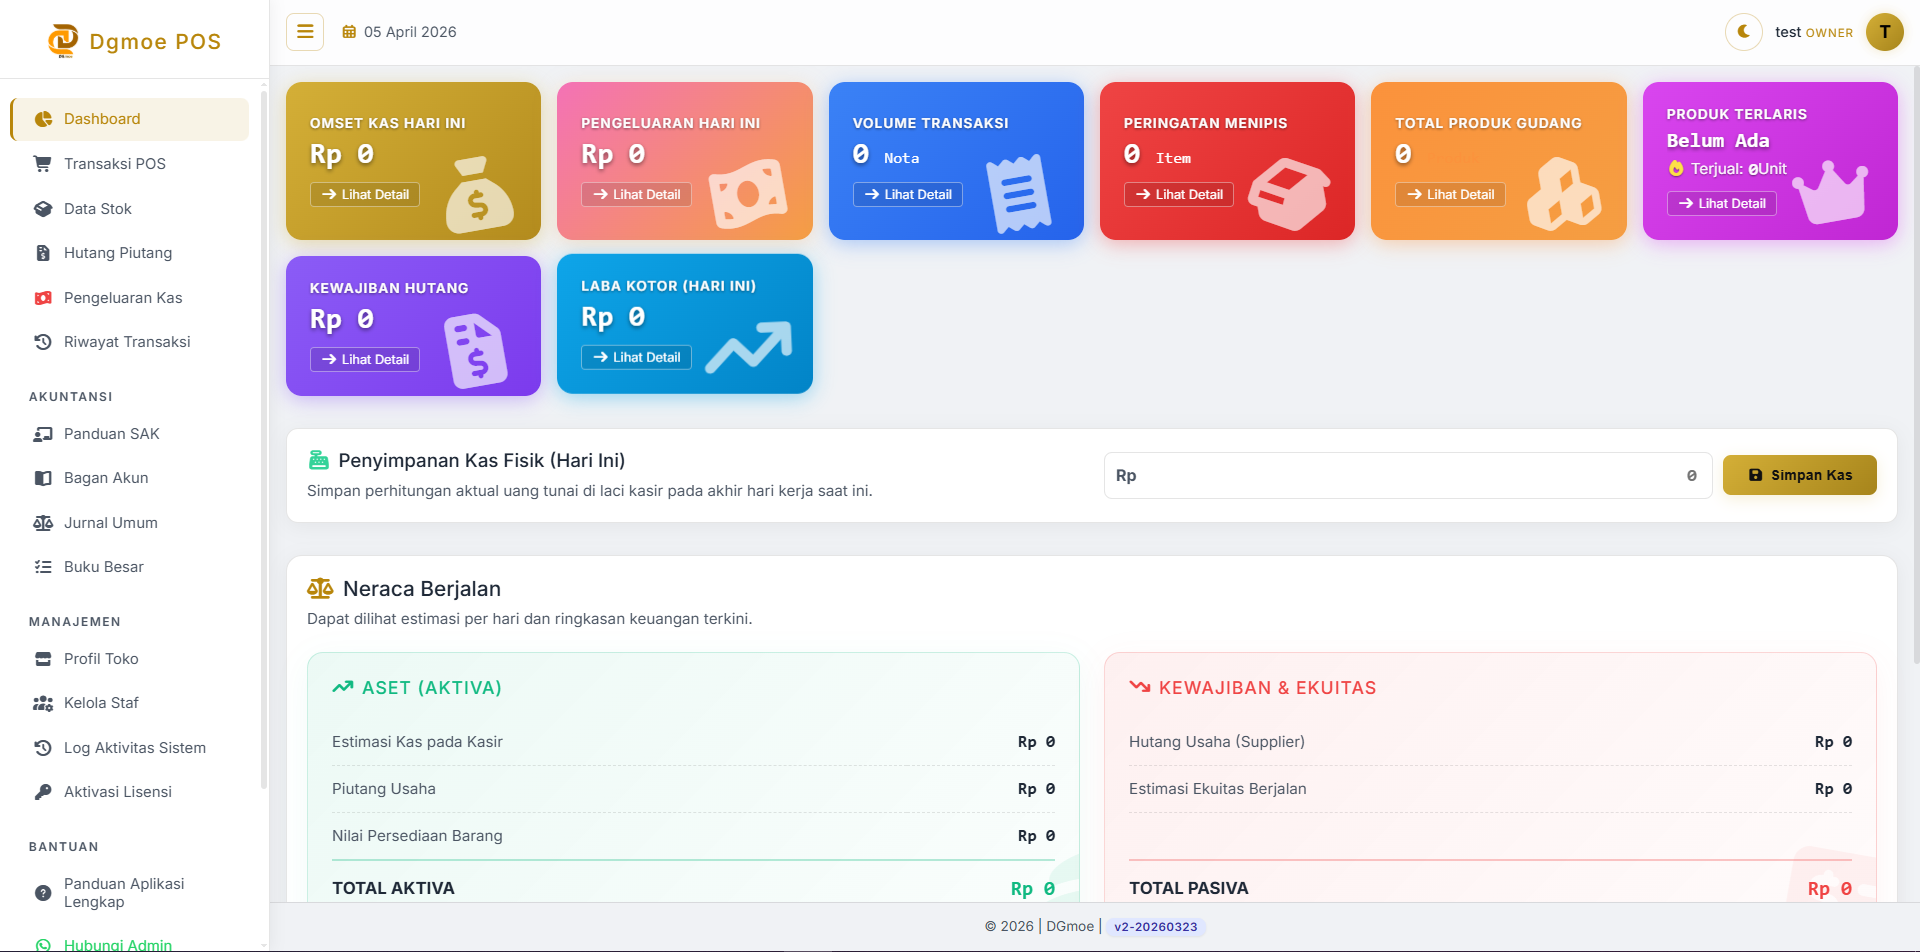Open Hubungi Admin link in sidebar
The width and height of the screenshot is (1920, 952).
(117, 944)
